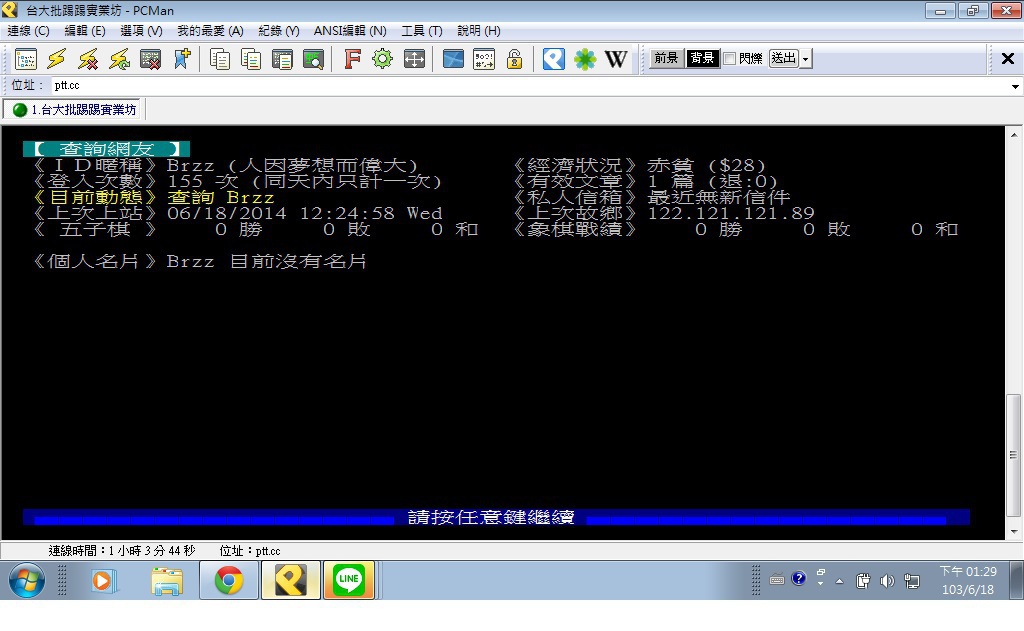Select the 背景 background color button

click(702, 58)
